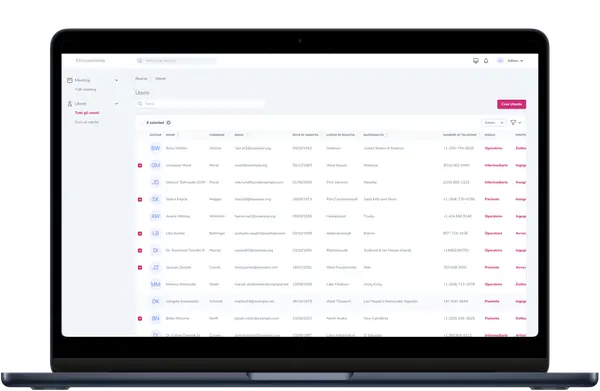600x391 pixels.
Task: Uncheck the checkbox in the BN row
Action: 140,318
